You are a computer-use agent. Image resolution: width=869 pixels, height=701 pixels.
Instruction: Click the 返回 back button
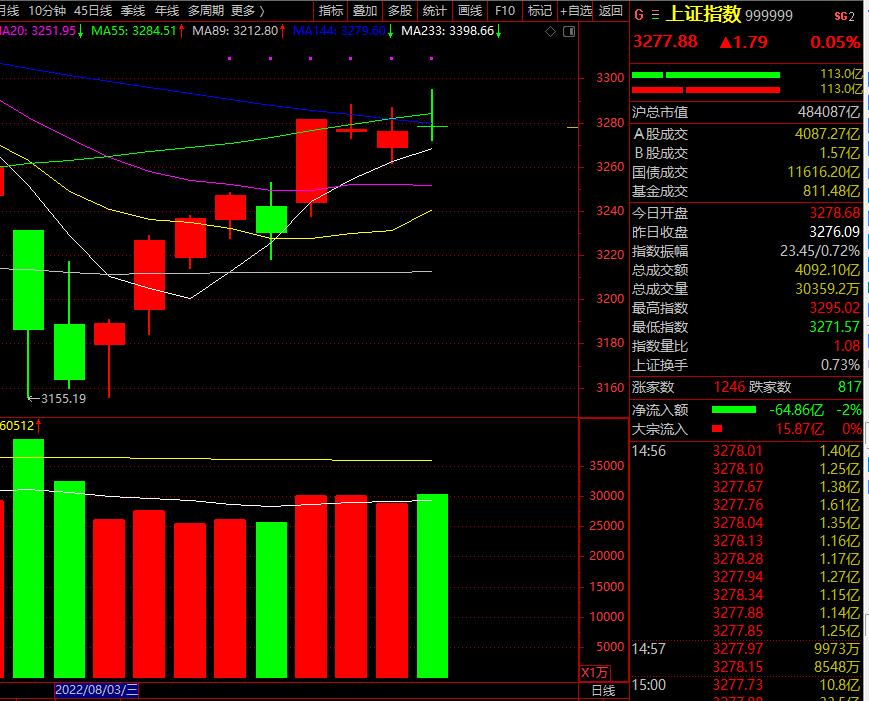[x=610, y=11]
